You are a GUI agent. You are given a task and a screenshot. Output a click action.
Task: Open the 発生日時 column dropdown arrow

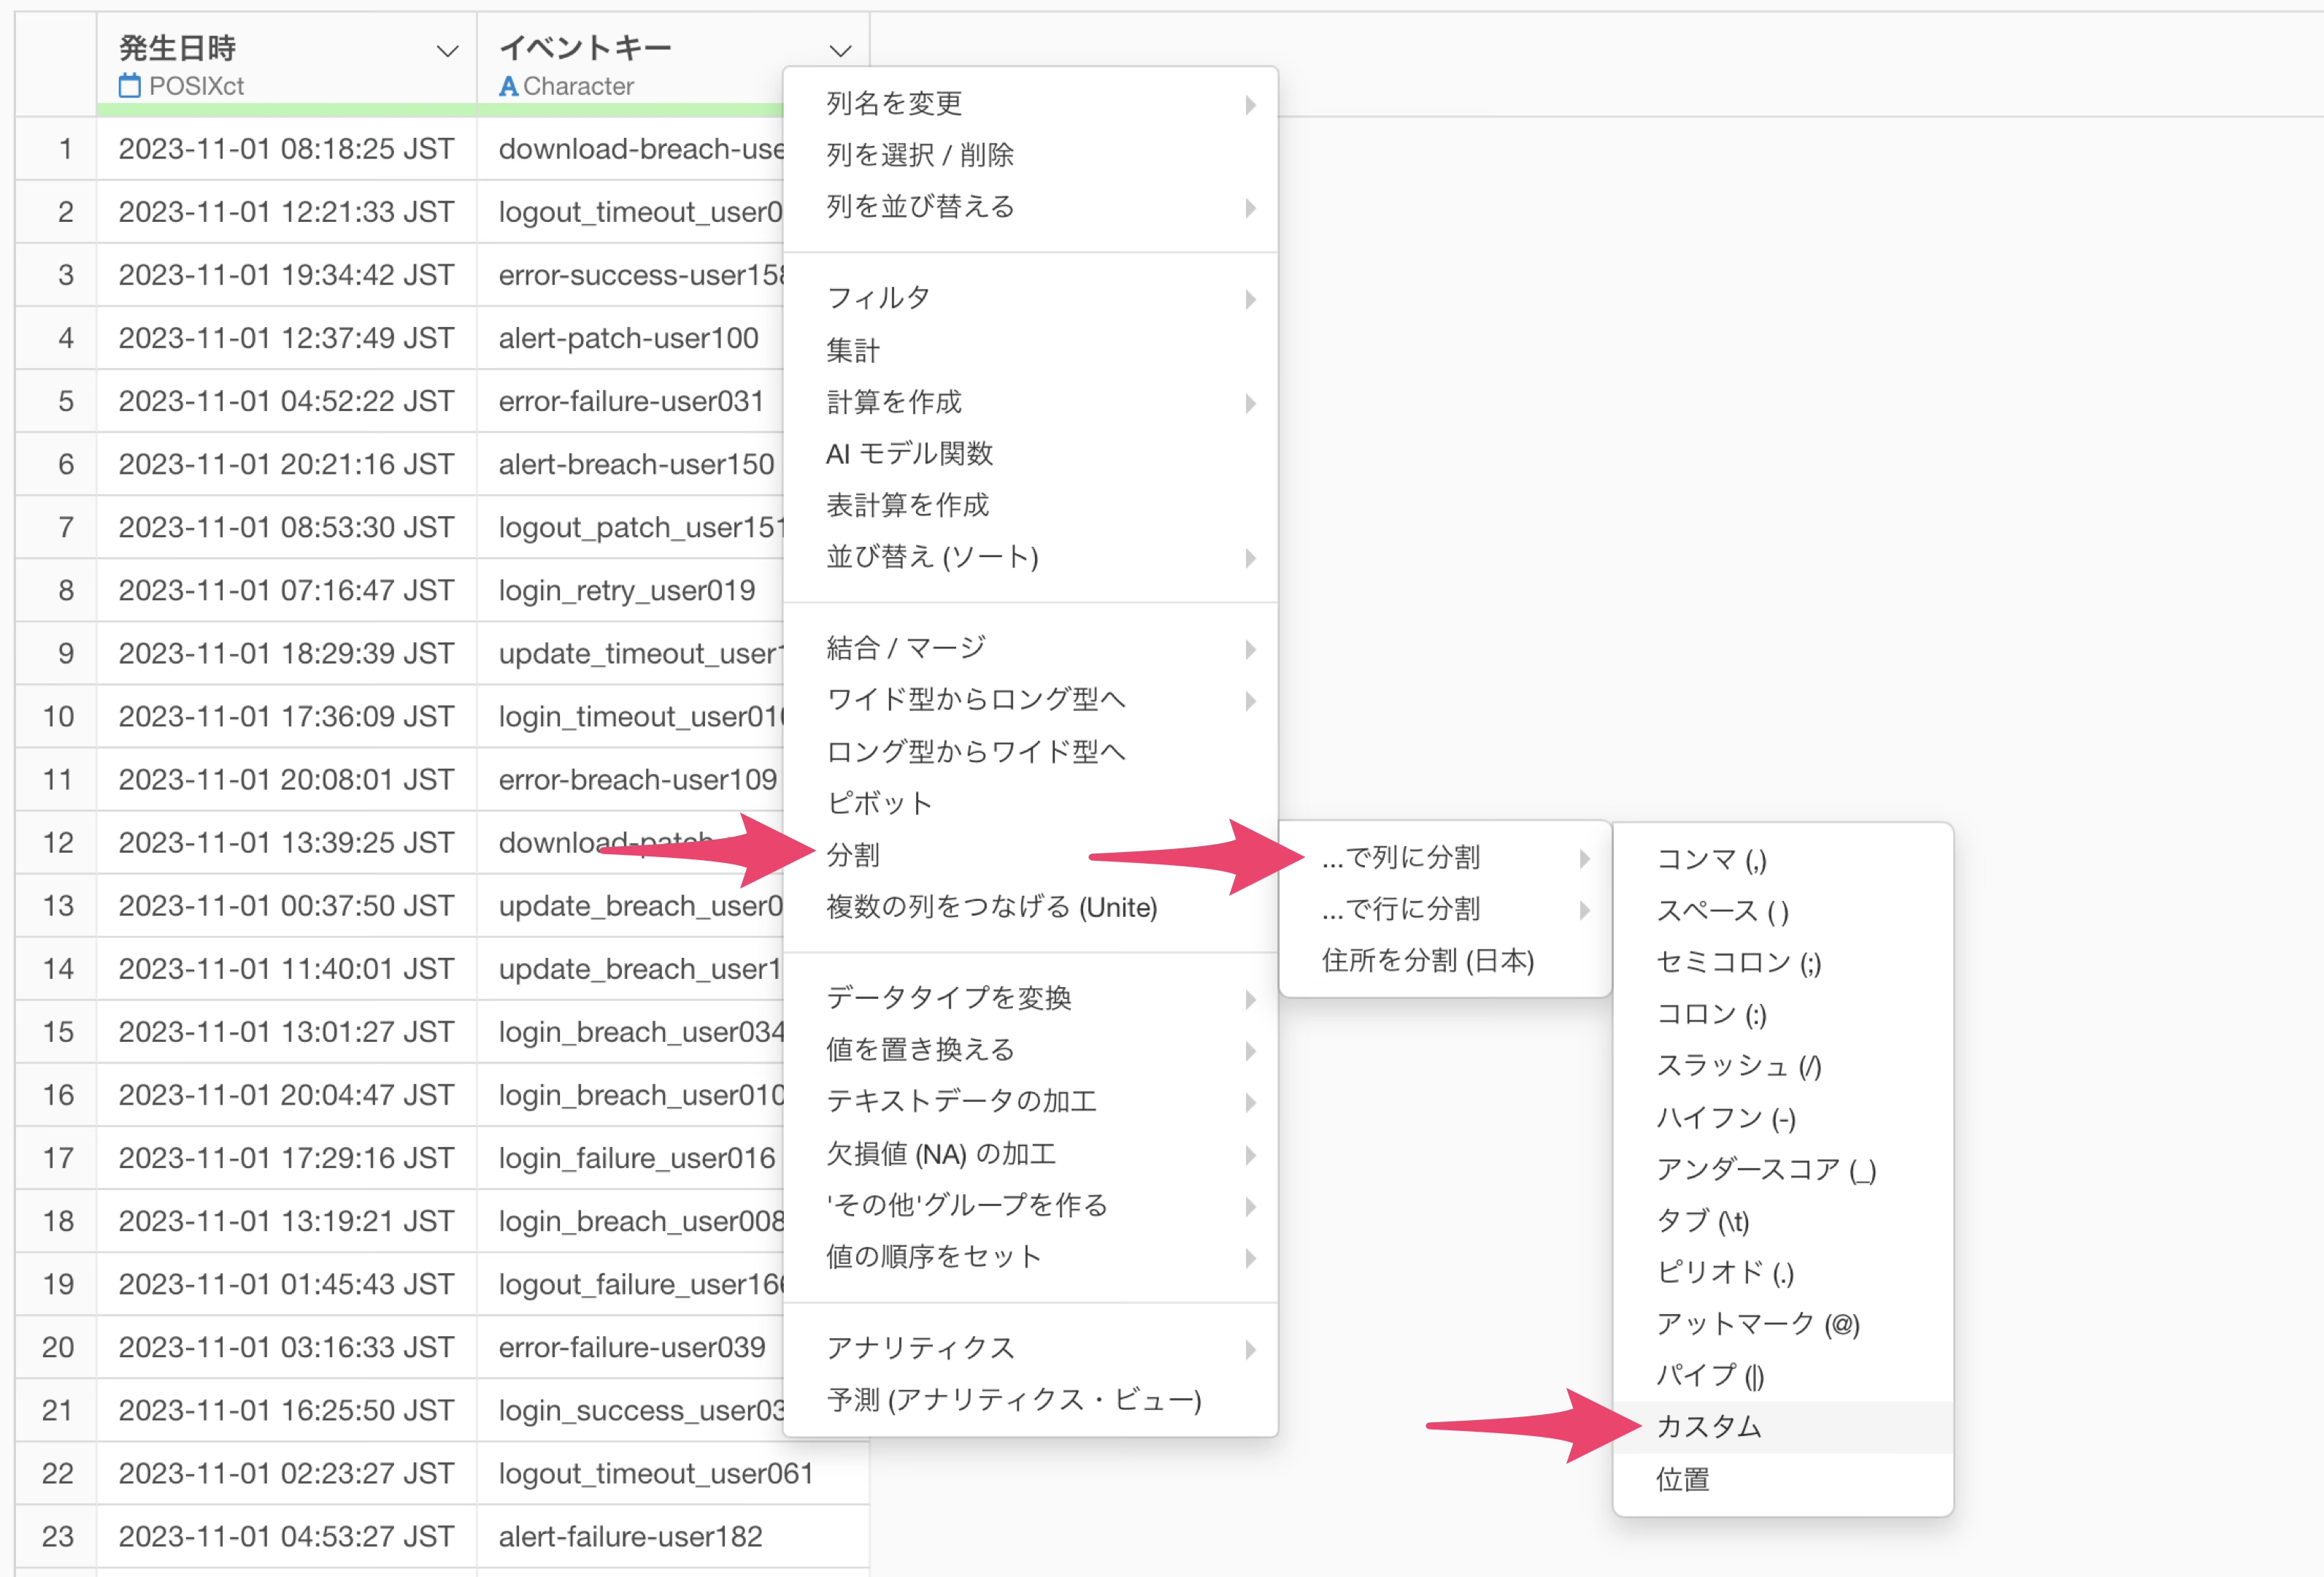(x=447, y=51)
